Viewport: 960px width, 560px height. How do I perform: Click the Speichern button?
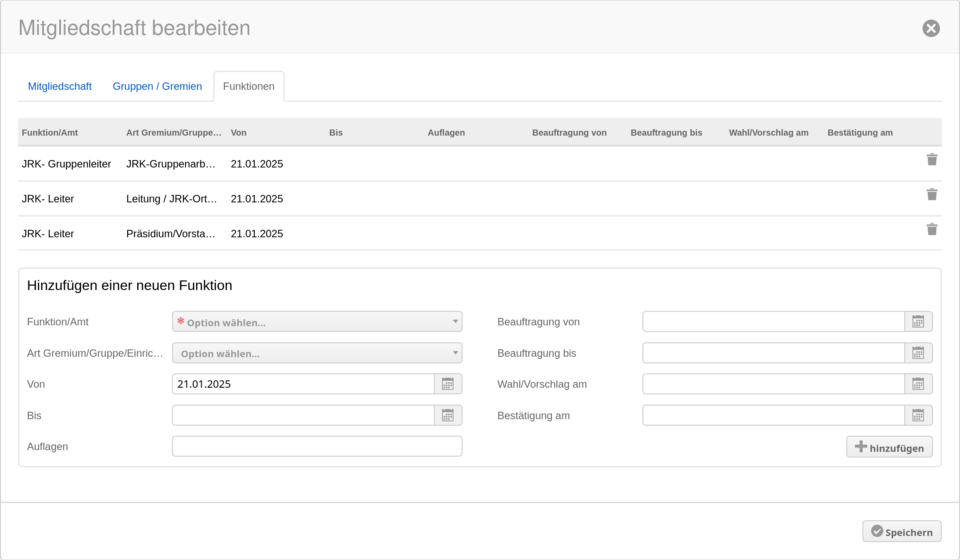[901, 532]
